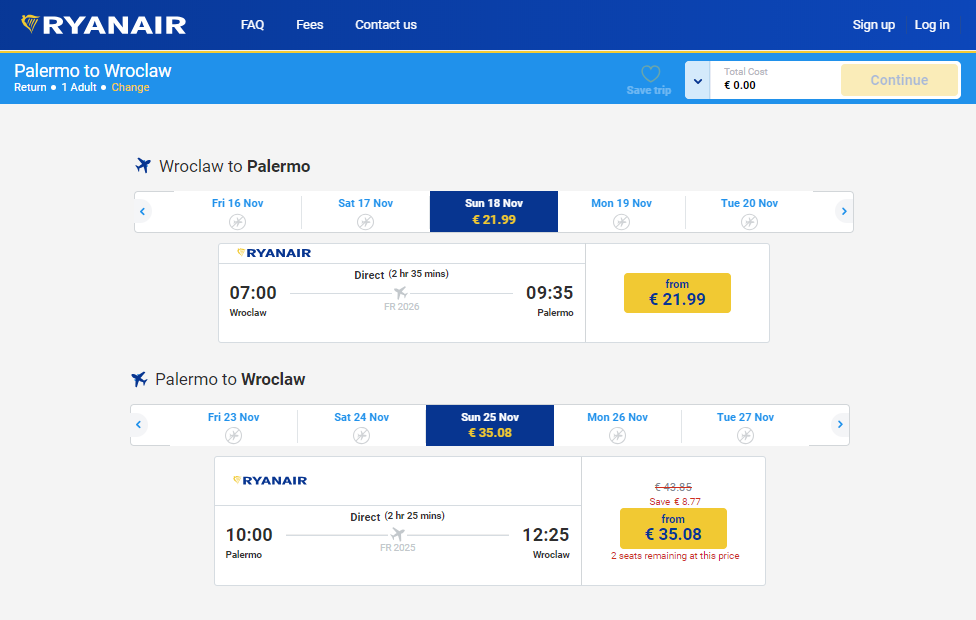Choose the from € 21.99 fare button
This screenshot has width=976, height=620.
pyautogui.click(x=677, y=293)
